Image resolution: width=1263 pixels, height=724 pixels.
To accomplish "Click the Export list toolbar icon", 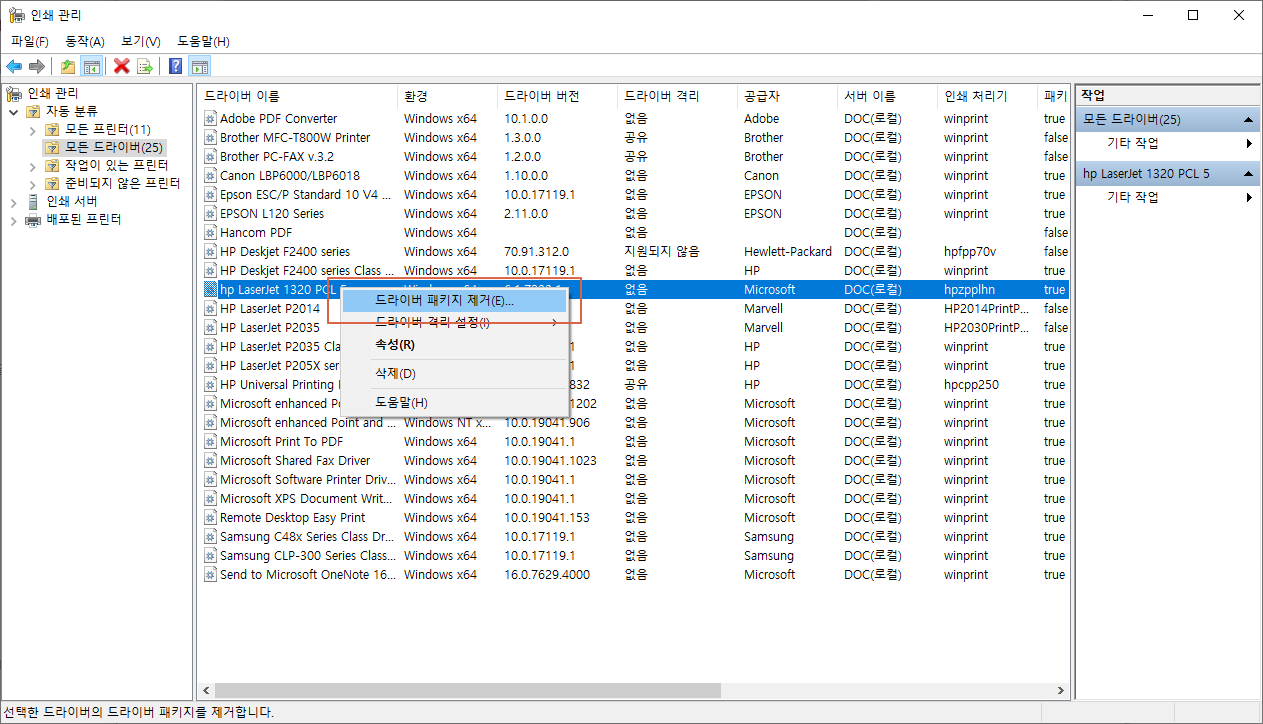I will click(145, 66).
